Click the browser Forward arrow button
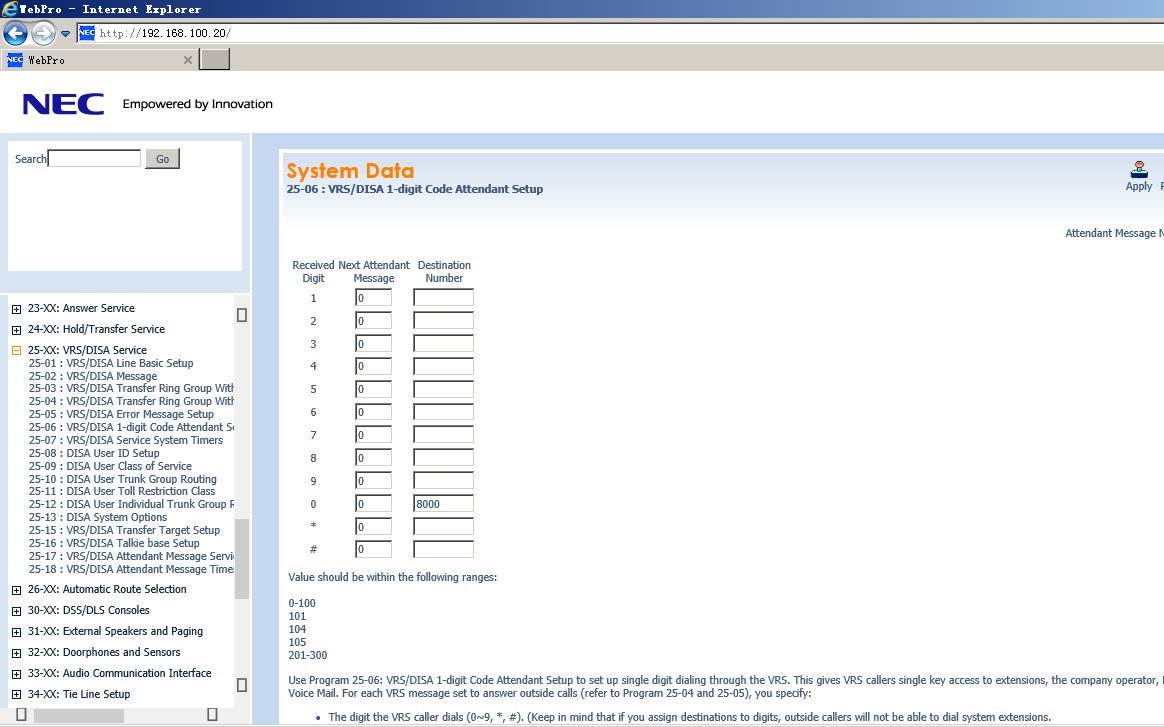Image resolution: width=1164 pixels, height=727 pixels. pos(43,33)
